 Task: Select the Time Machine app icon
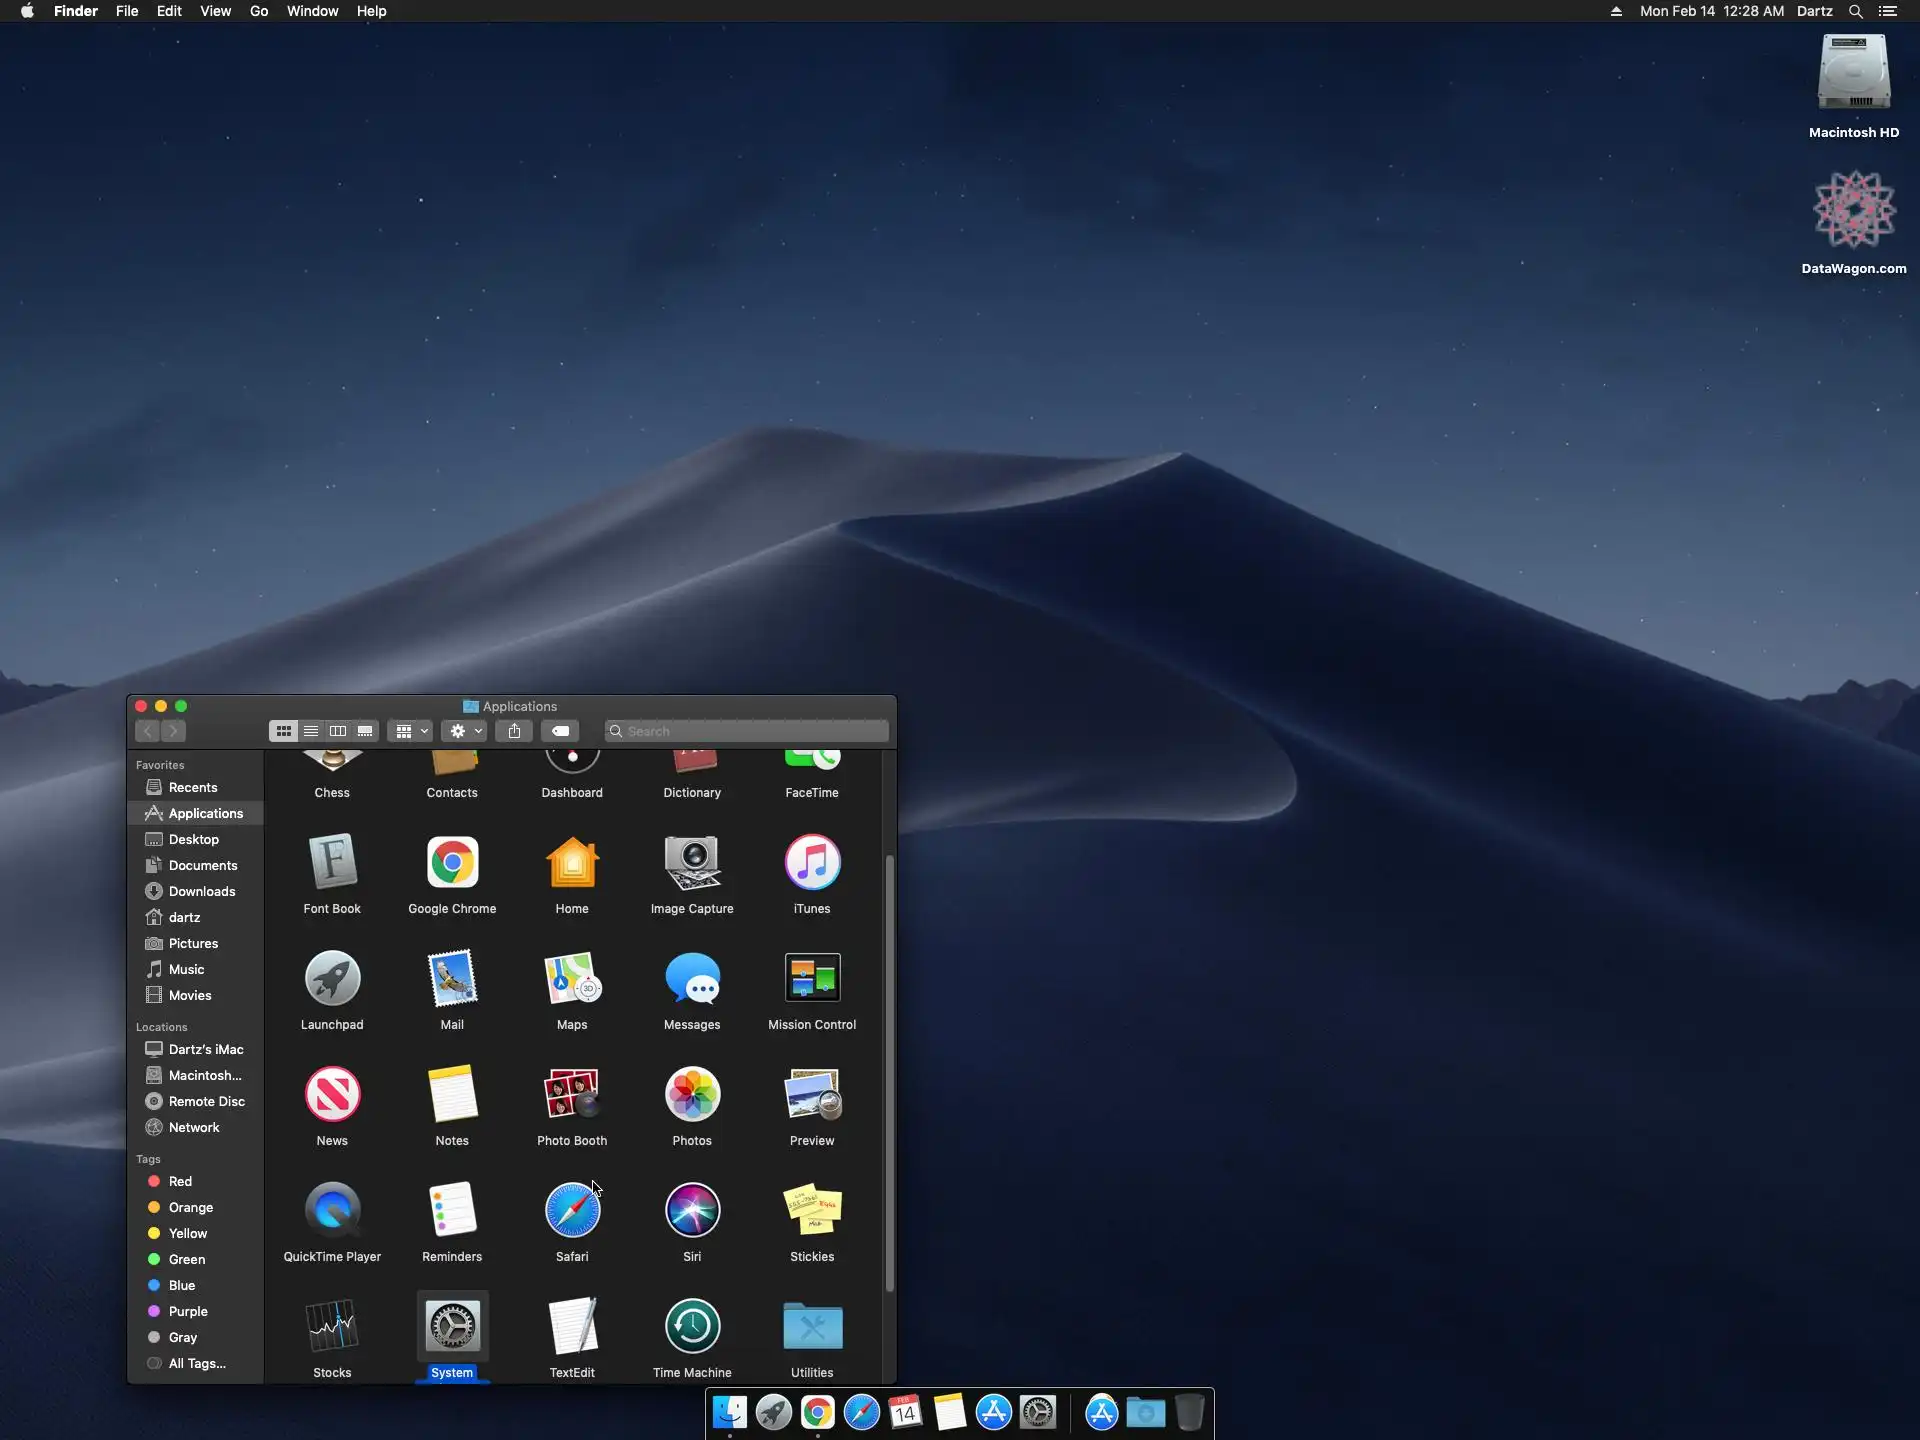pos(692,1327)
